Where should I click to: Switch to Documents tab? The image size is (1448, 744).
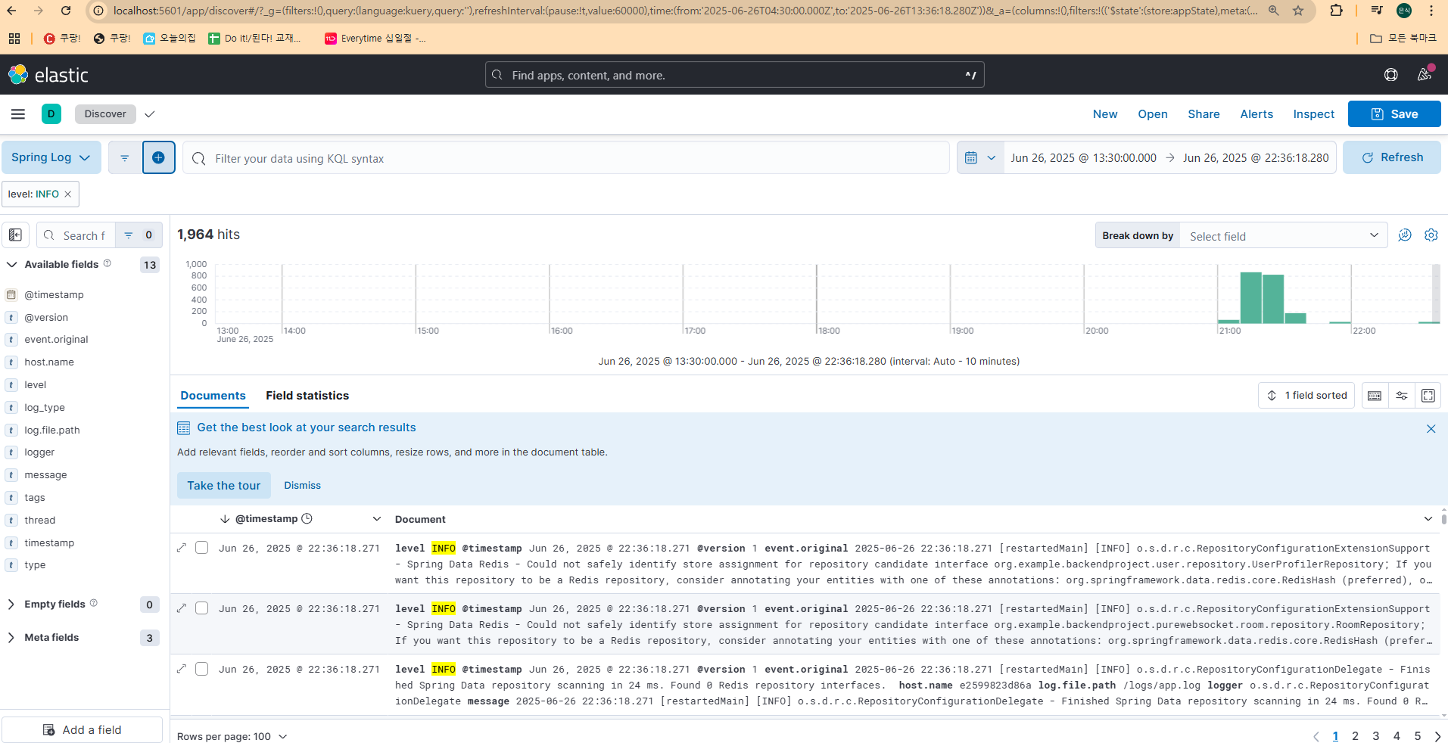pos(213,396)
